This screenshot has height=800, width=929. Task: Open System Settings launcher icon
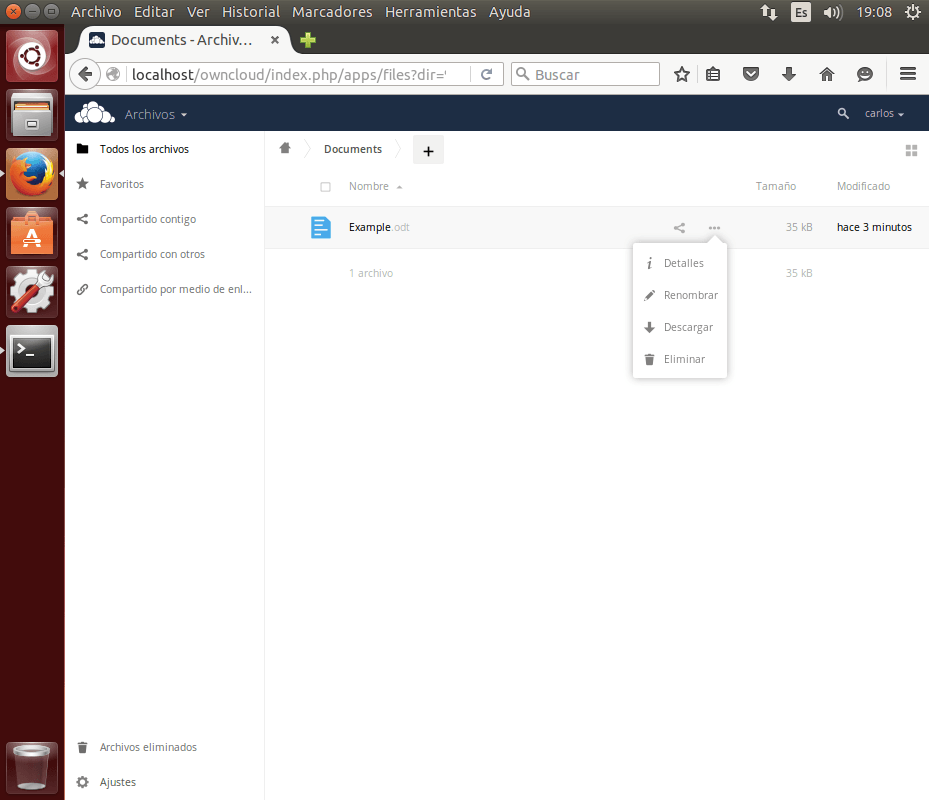32,292
